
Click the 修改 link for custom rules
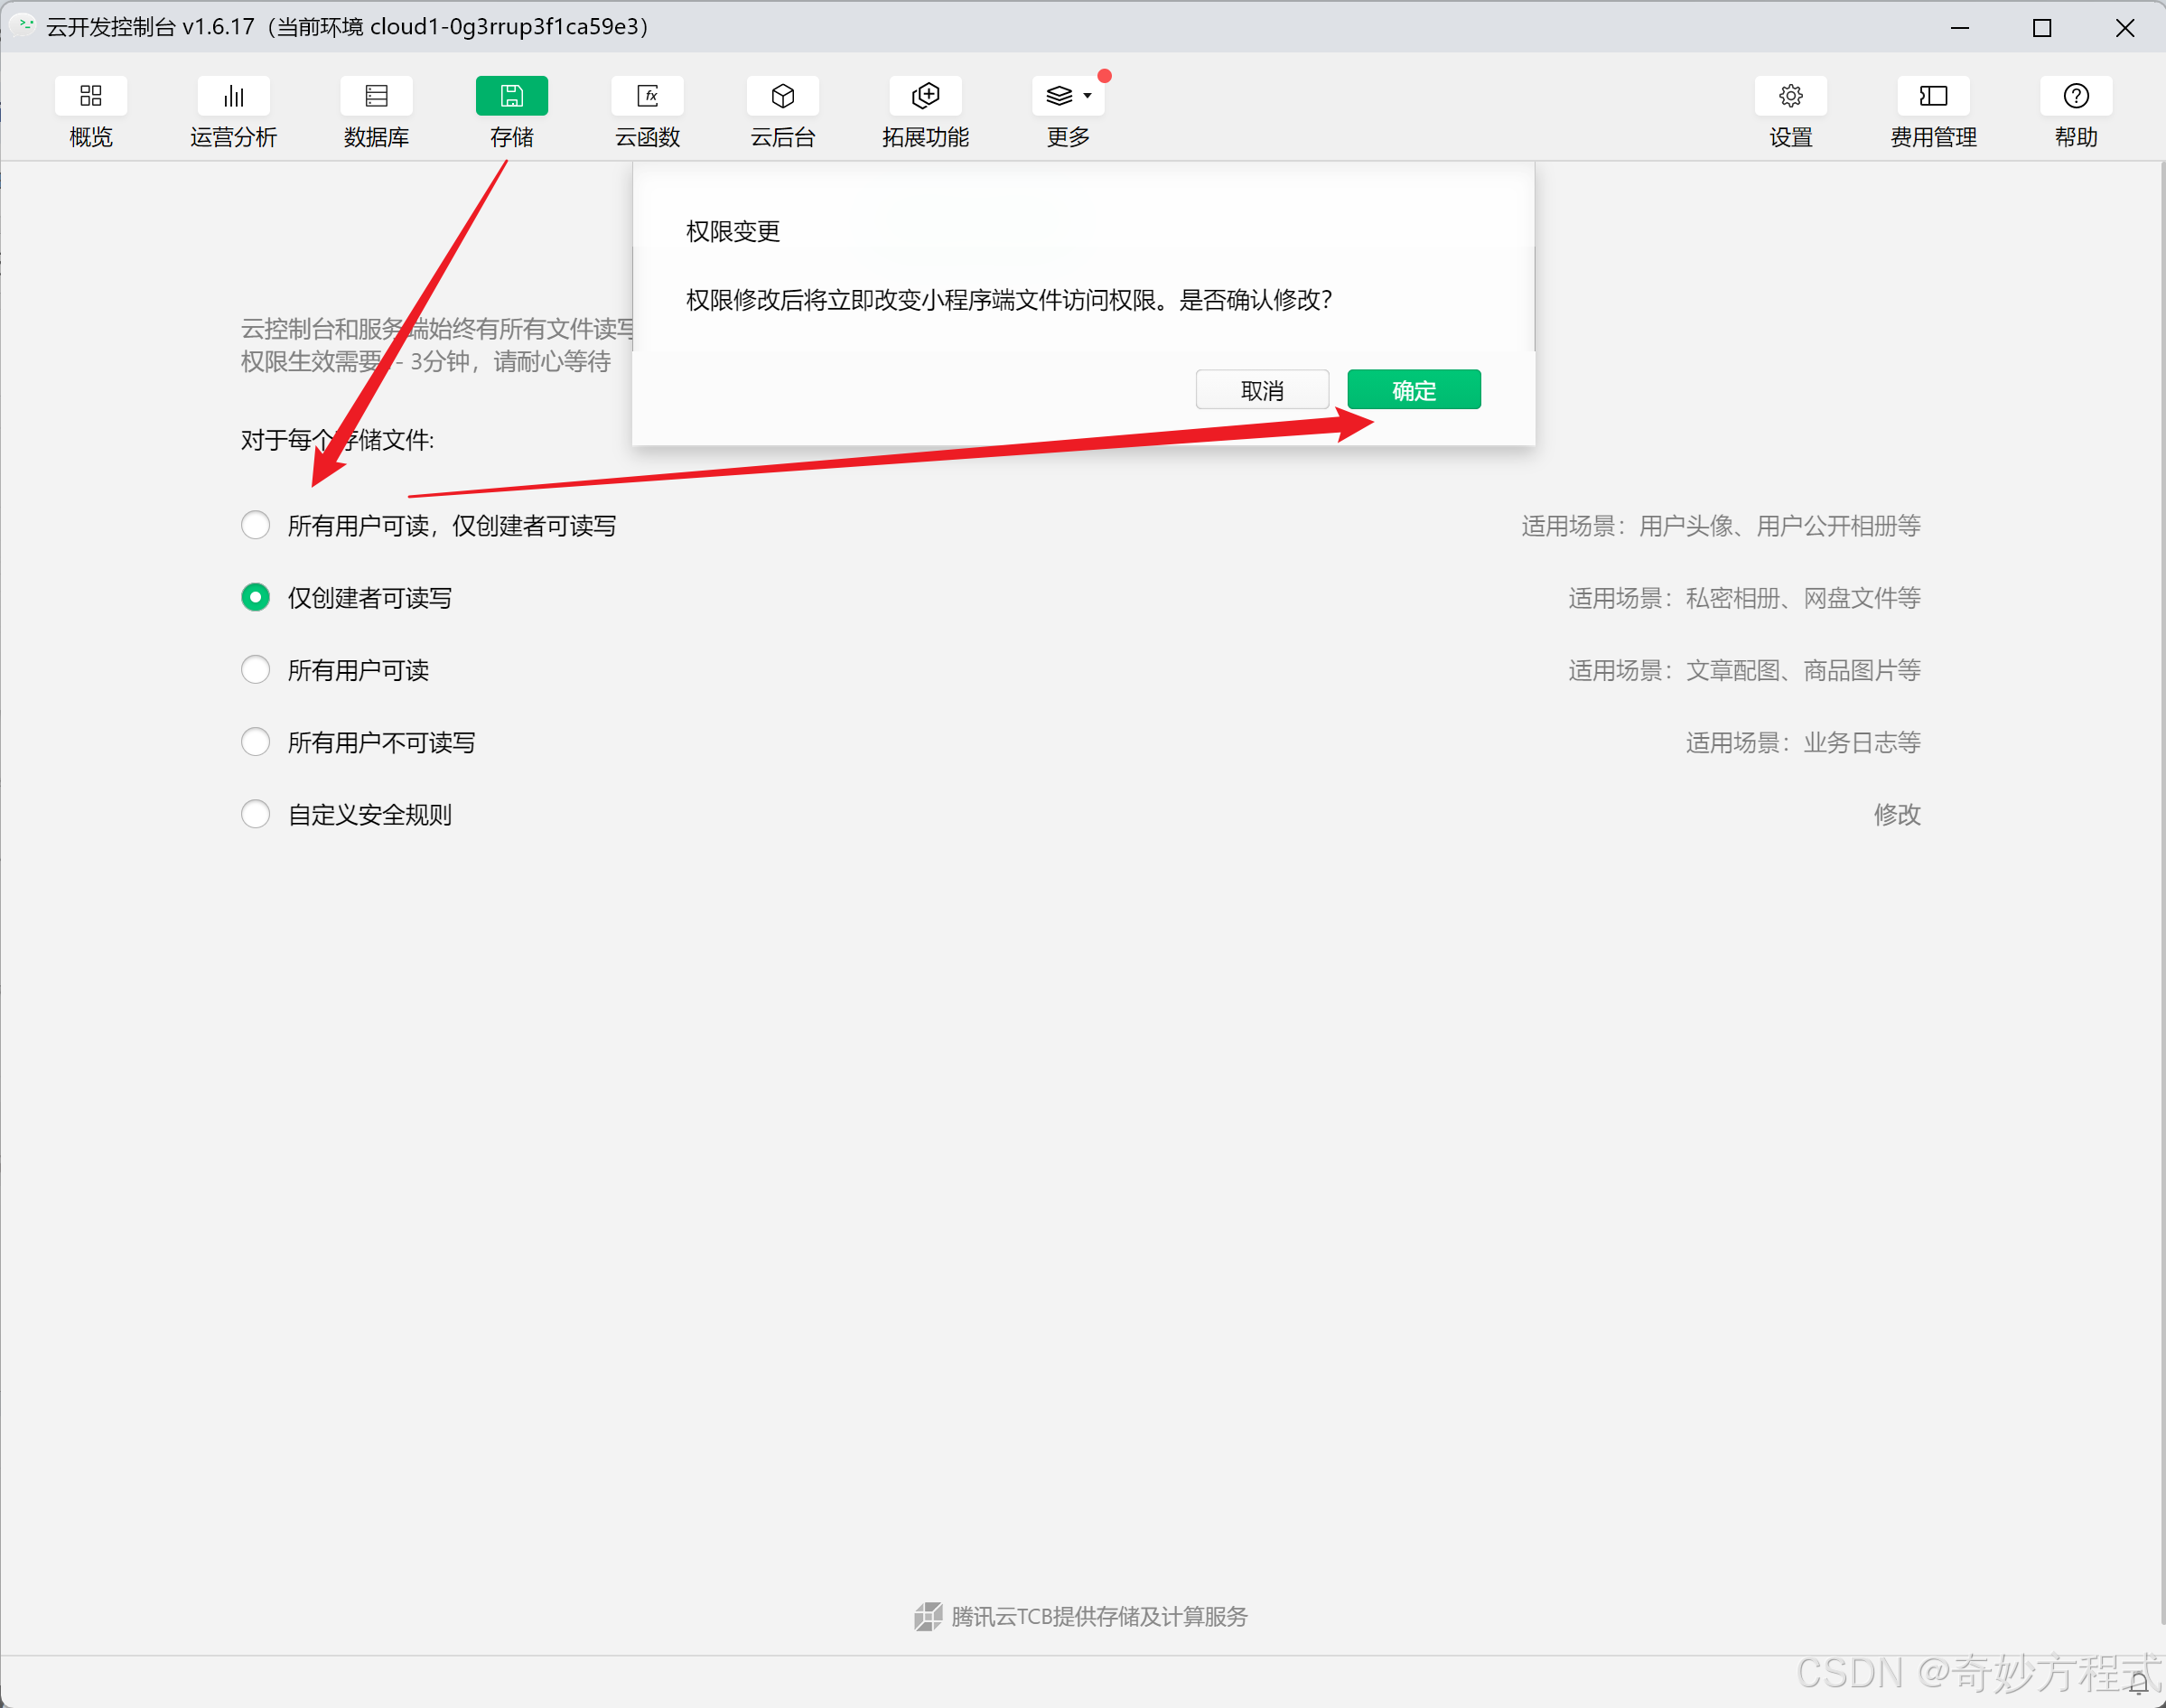tap(1896, 814)
